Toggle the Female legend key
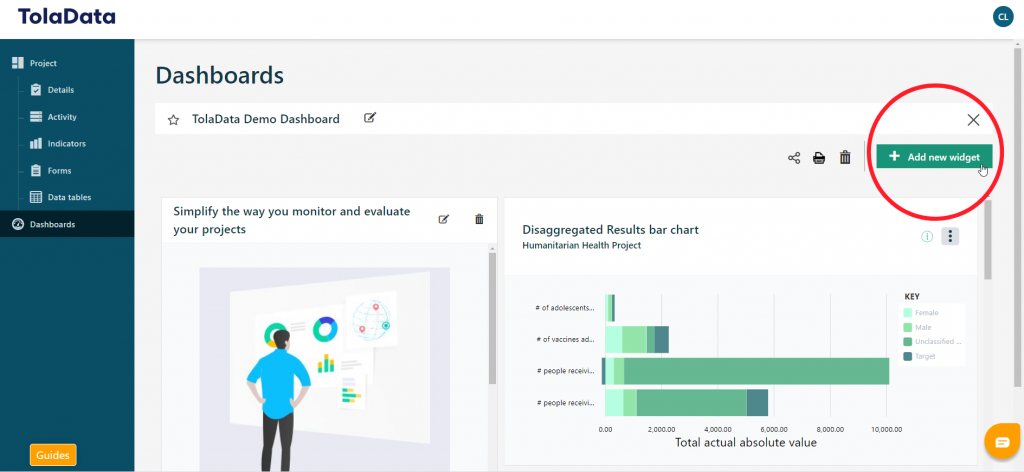The image size is (1024, 472). click(x=921, y=313)
